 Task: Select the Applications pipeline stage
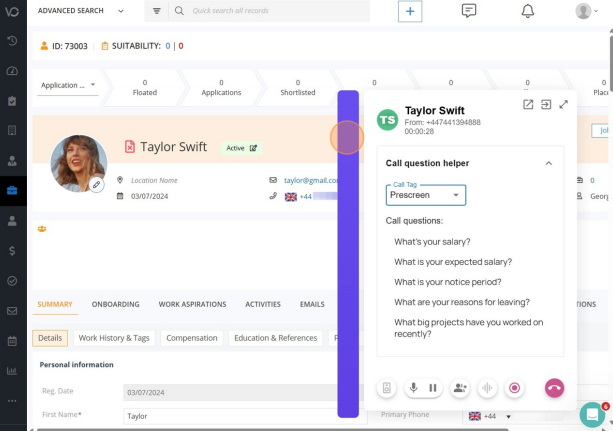221,88
